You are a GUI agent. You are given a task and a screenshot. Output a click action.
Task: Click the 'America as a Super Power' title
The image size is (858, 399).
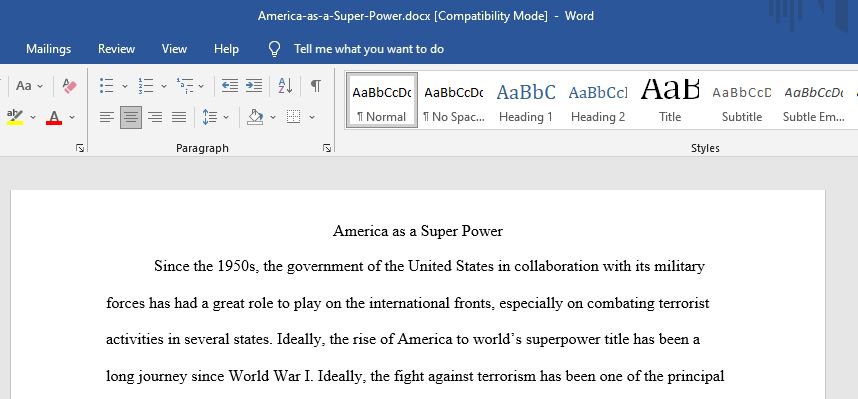(418, 231)
